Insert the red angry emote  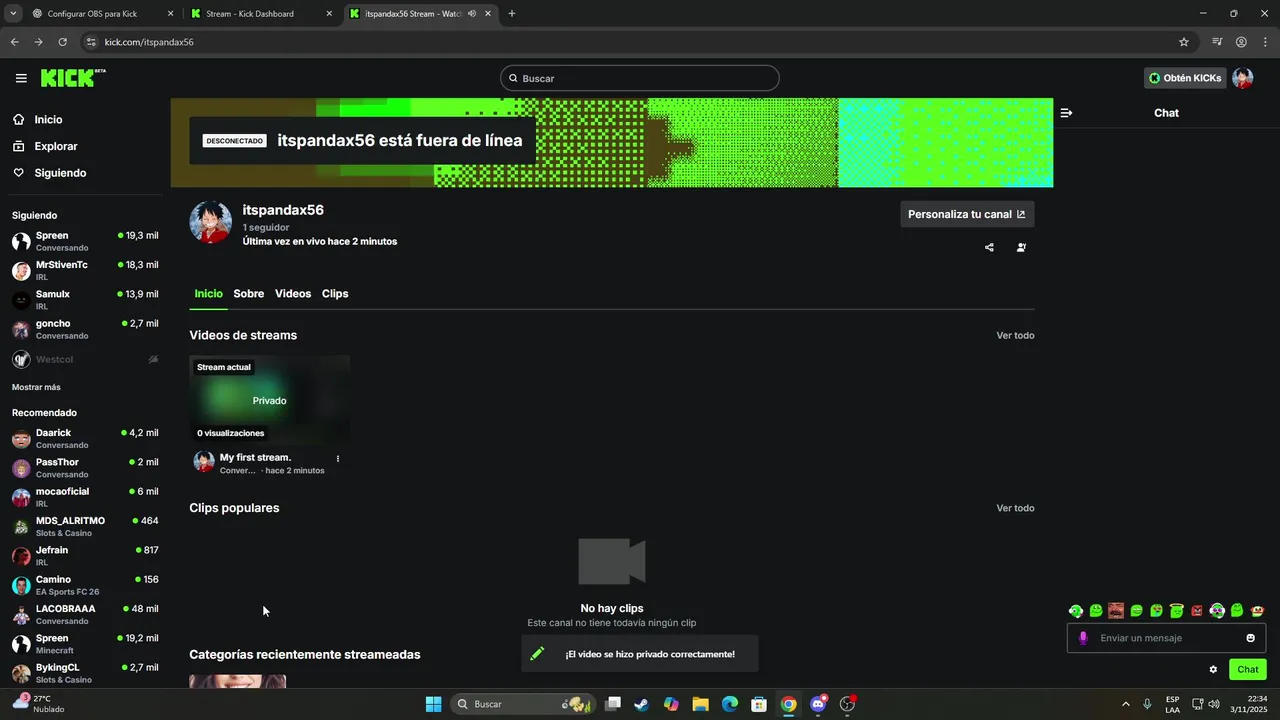(1197, 610)
